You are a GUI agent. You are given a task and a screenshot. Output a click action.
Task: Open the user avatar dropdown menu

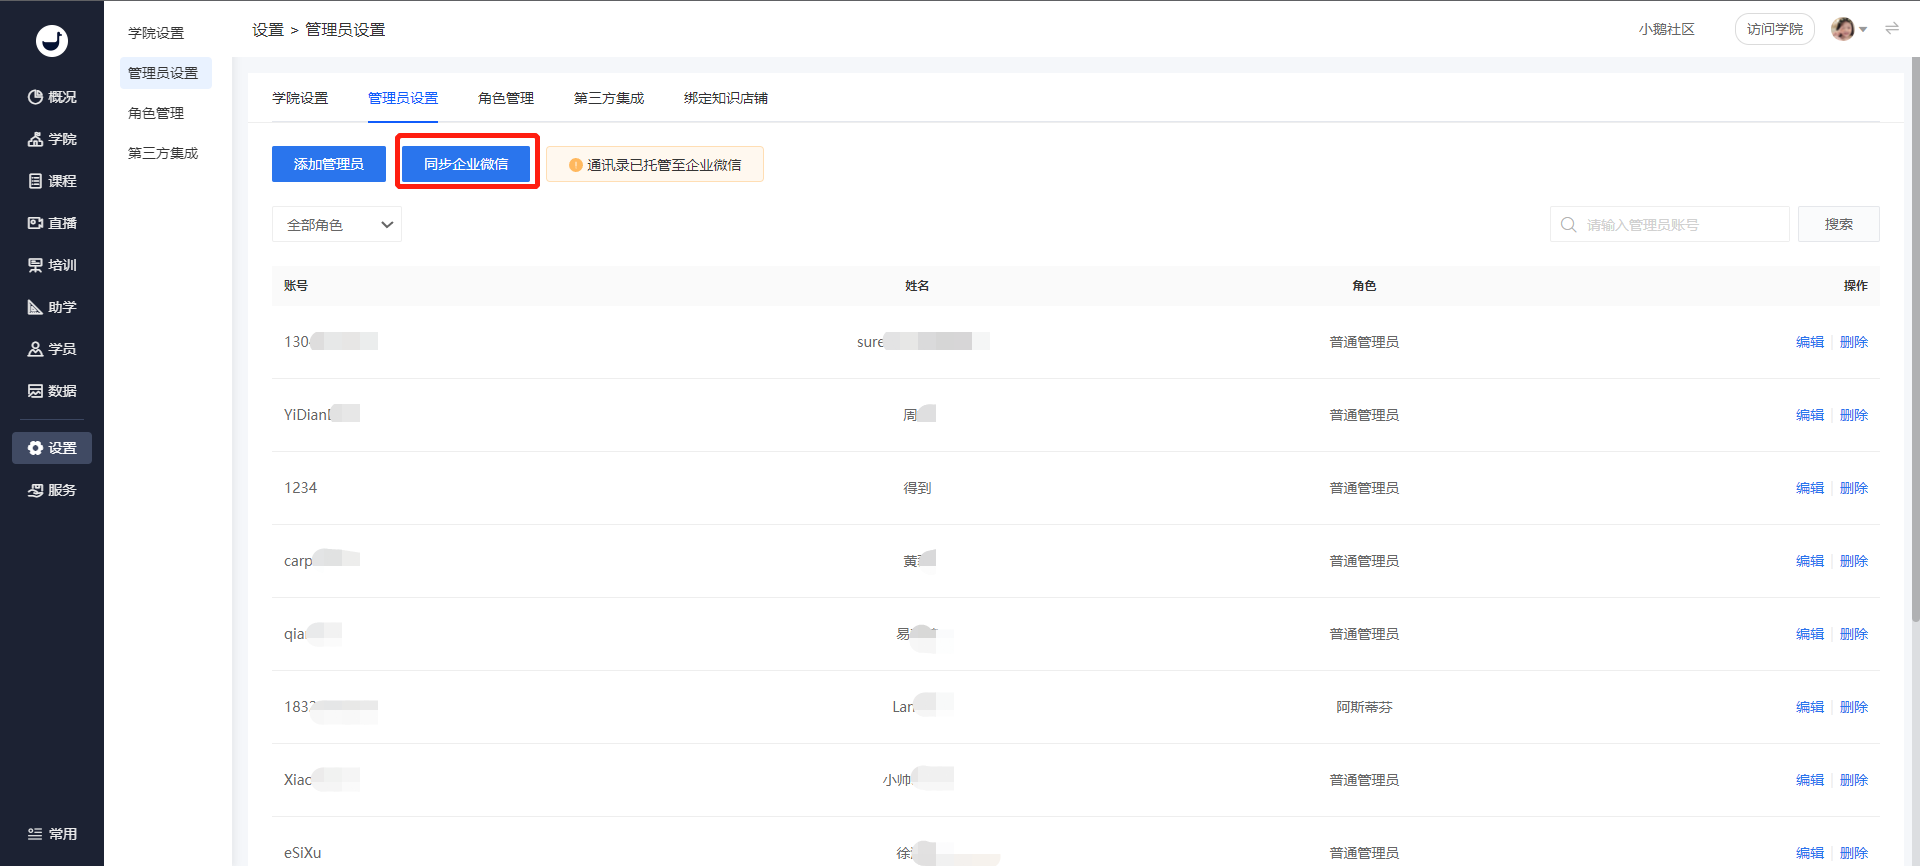click(x=1849, y=29)
